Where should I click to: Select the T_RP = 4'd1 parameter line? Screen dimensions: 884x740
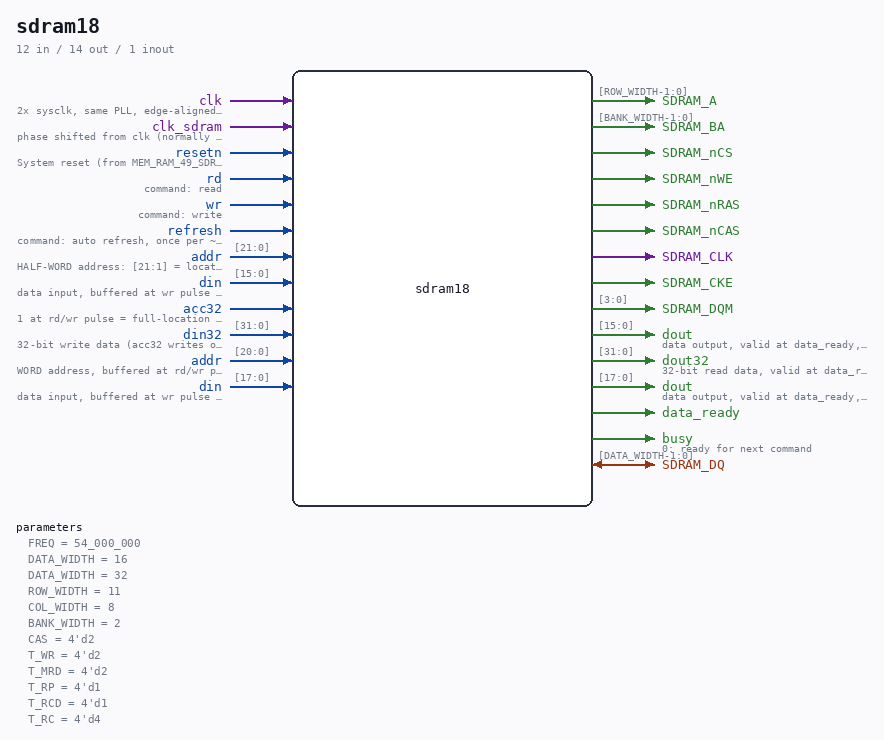pos(64,687)
